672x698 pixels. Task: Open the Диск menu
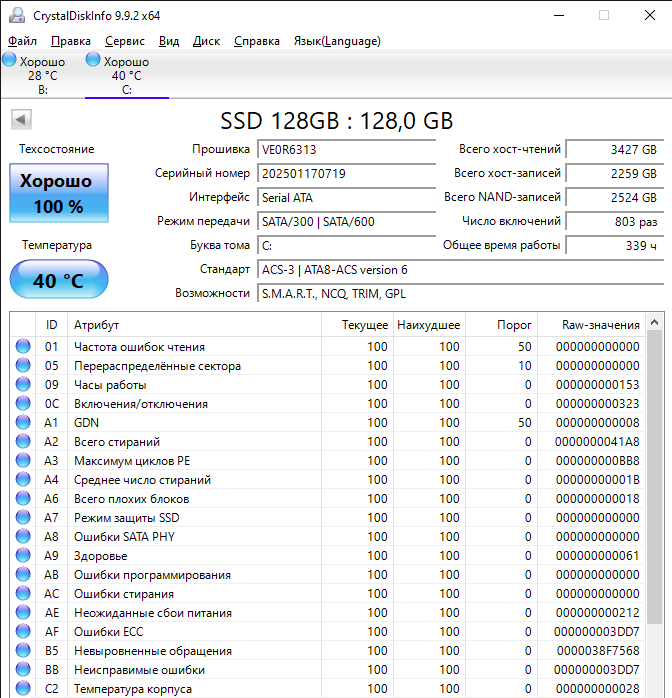206,41
